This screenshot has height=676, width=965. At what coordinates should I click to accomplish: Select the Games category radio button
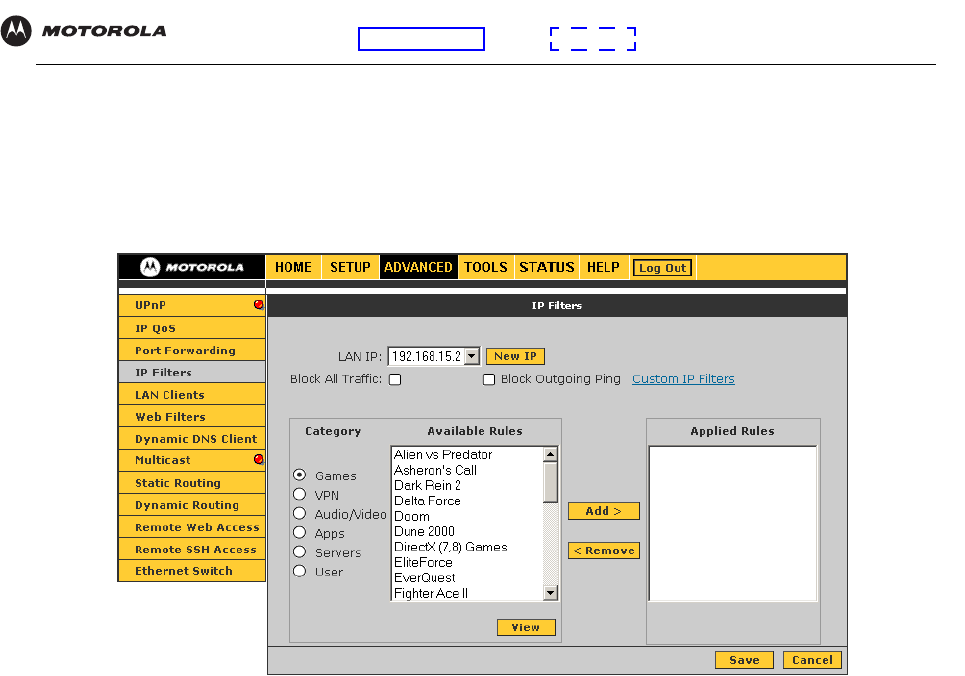point(300,475)
